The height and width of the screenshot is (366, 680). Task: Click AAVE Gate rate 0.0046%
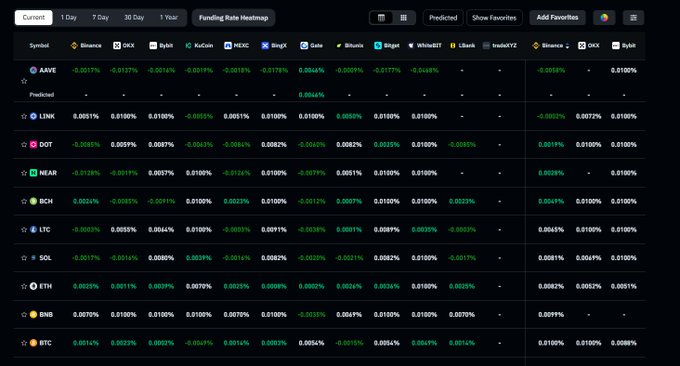(311, 70)
